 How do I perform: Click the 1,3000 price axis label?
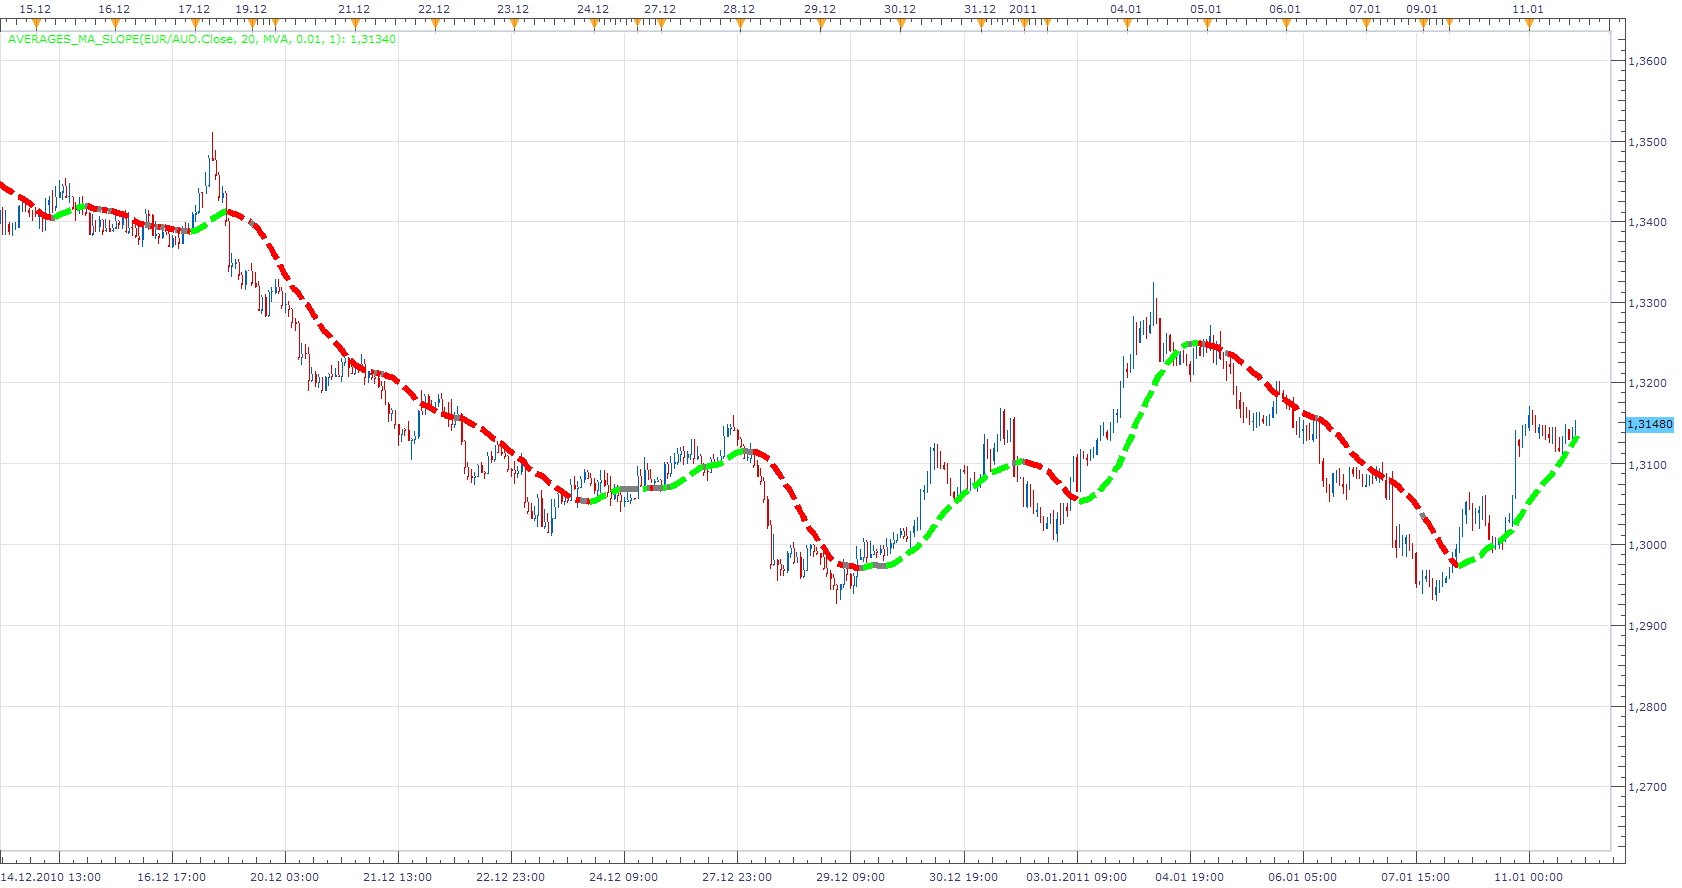pyautogui.click(x=1648, y=545)
